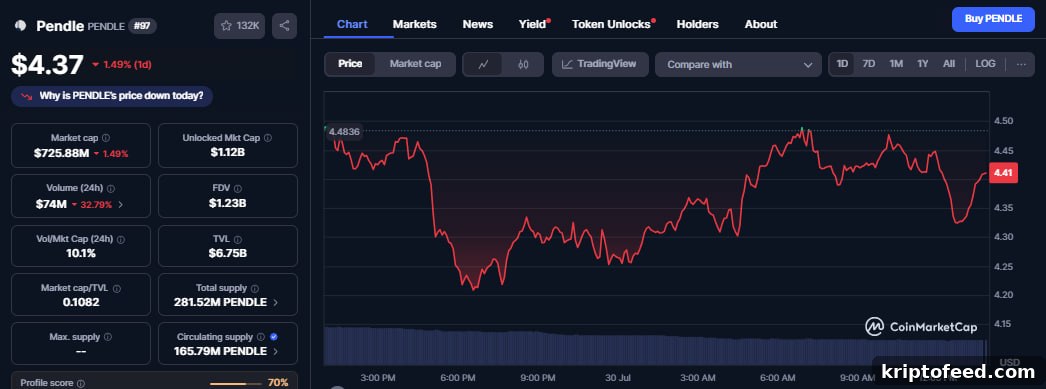This screenshot has width=1046, height=389.
Task: Open the Chart tab
Action: click(x=352, y=24)
